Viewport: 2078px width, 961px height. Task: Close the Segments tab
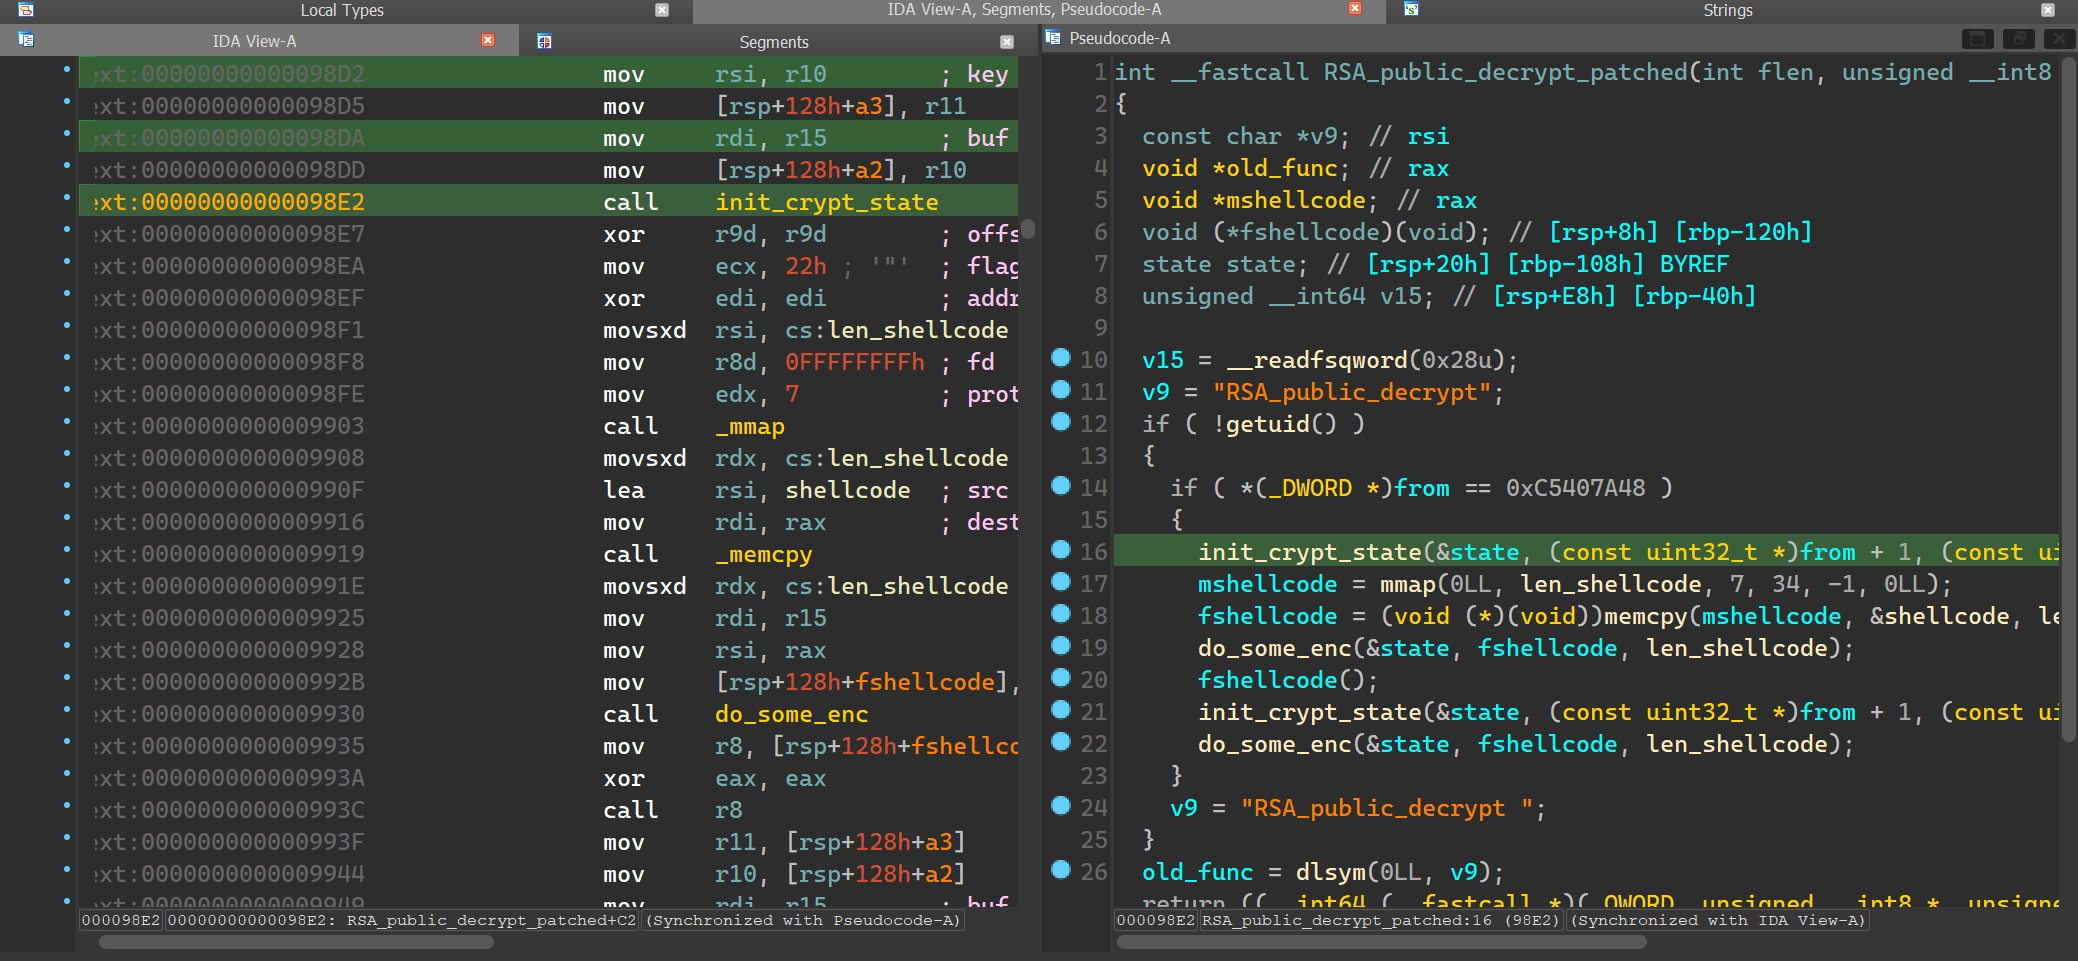[1007, 42]
